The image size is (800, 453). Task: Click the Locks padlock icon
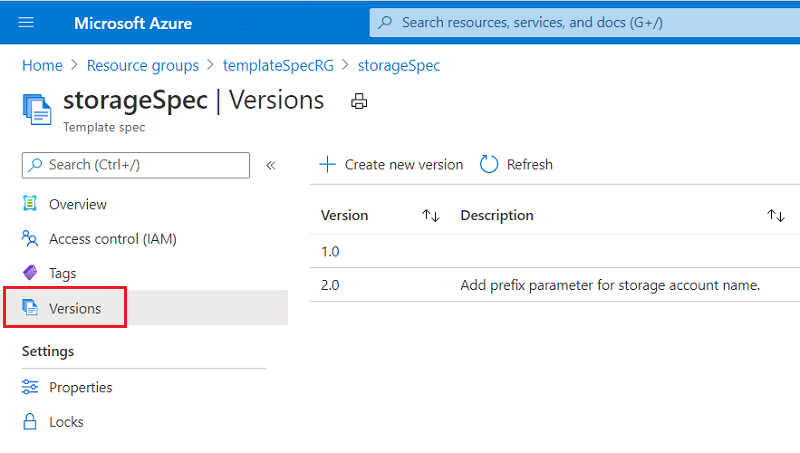pyautogui.click(x=30, y=422)
